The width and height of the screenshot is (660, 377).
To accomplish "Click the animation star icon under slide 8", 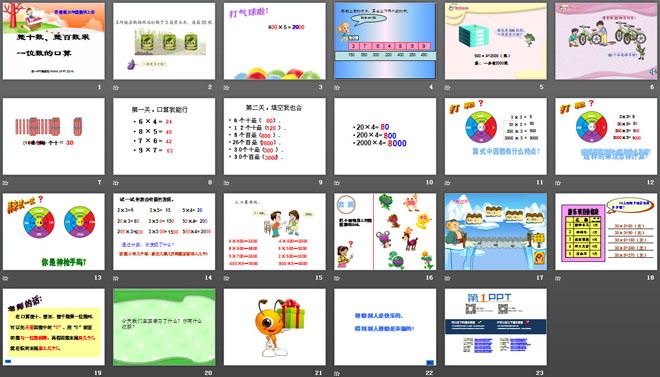I will [116, 183].
